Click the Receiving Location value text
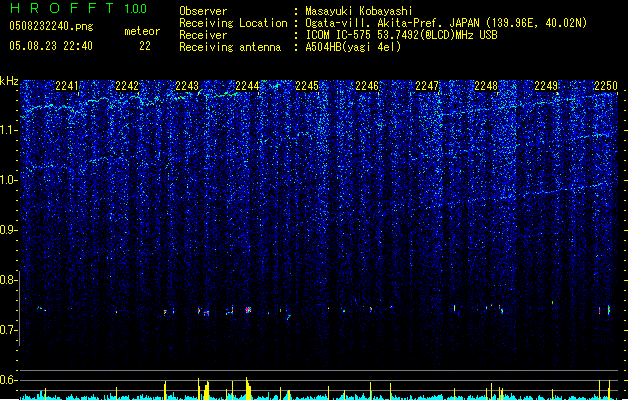This screenshot has width=629, height=400. (446, 23)
